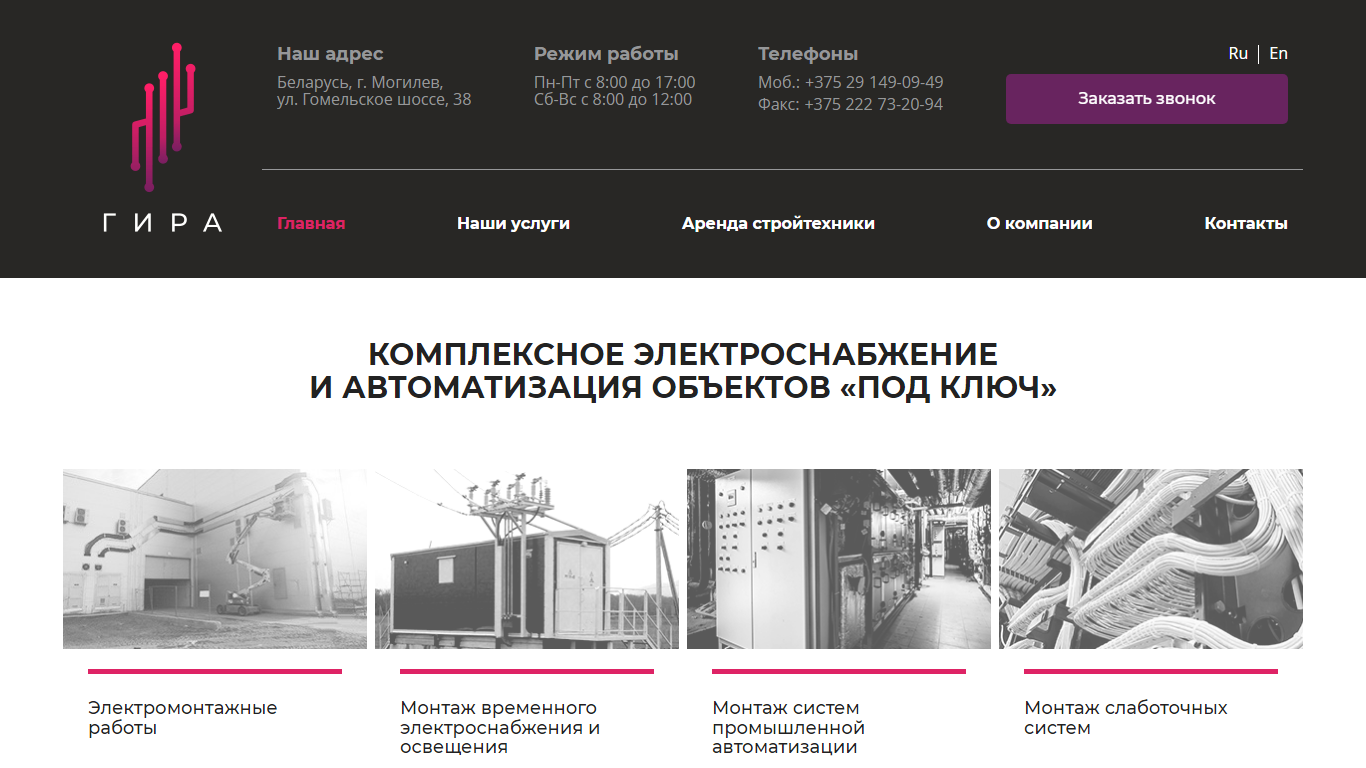Click the ГИРА logo icon
Image resolution: width=1366 pixels, height=768 pixels.
[x=162, y=137]
